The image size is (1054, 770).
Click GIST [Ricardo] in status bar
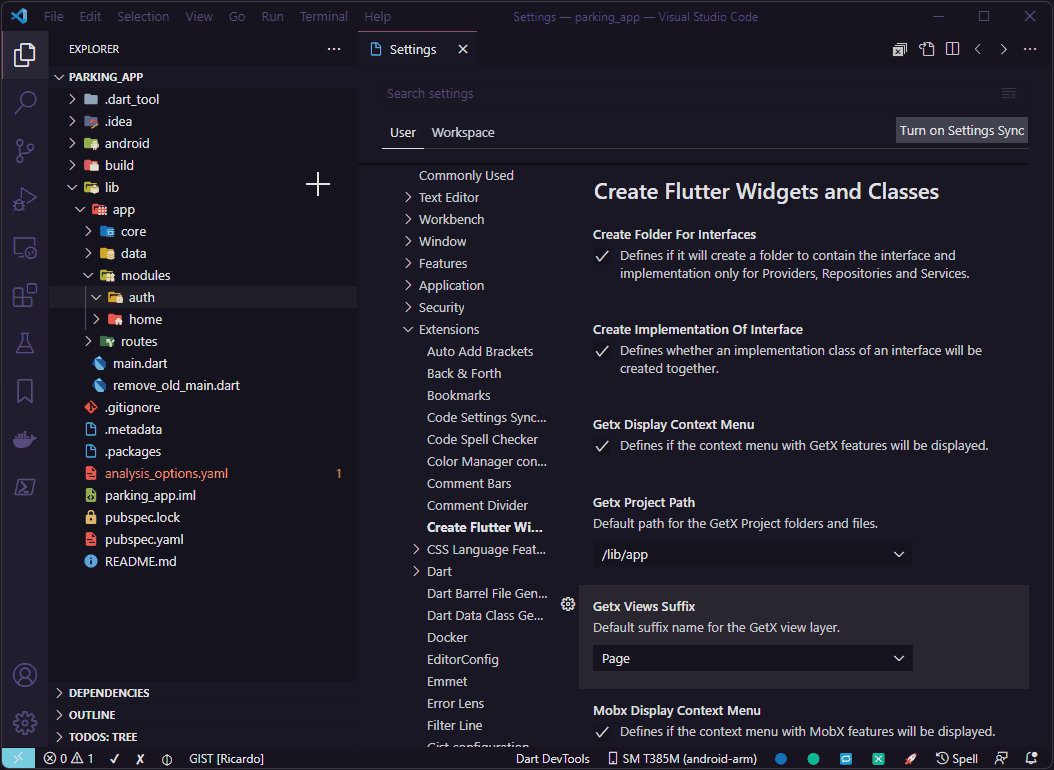(227, 759)
